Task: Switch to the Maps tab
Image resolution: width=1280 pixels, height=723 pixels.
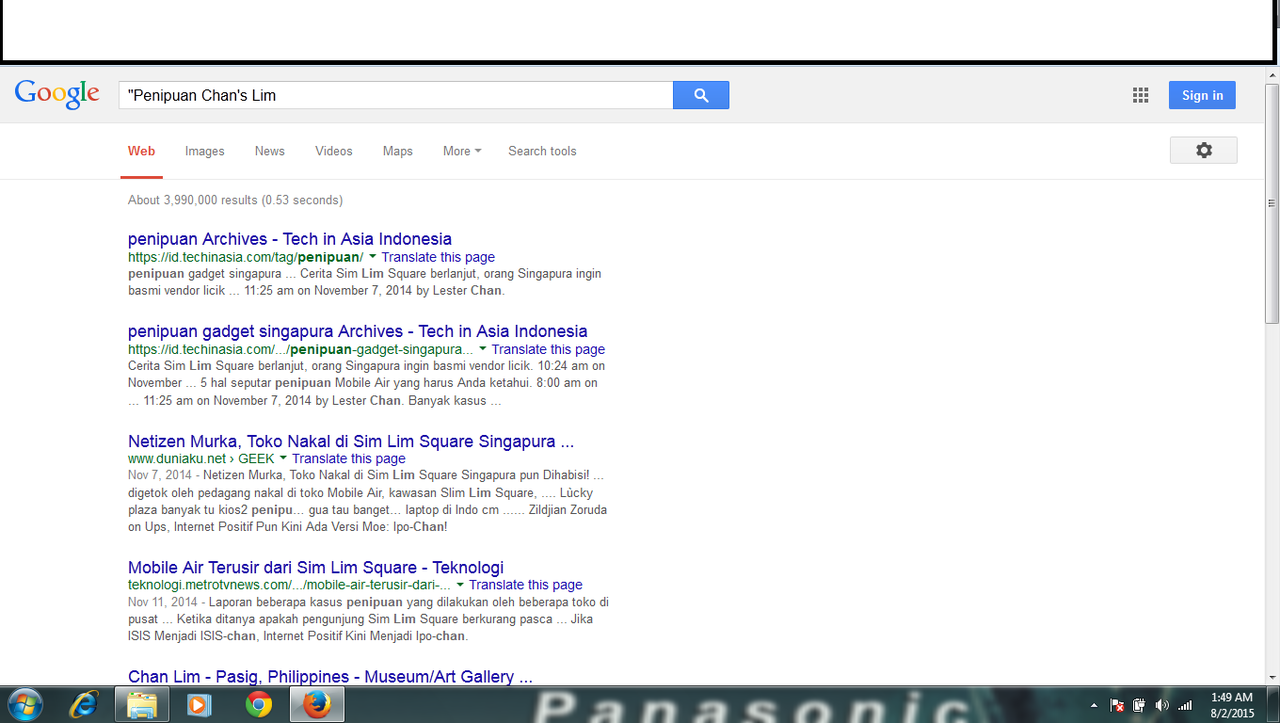Action: point(397,151)
